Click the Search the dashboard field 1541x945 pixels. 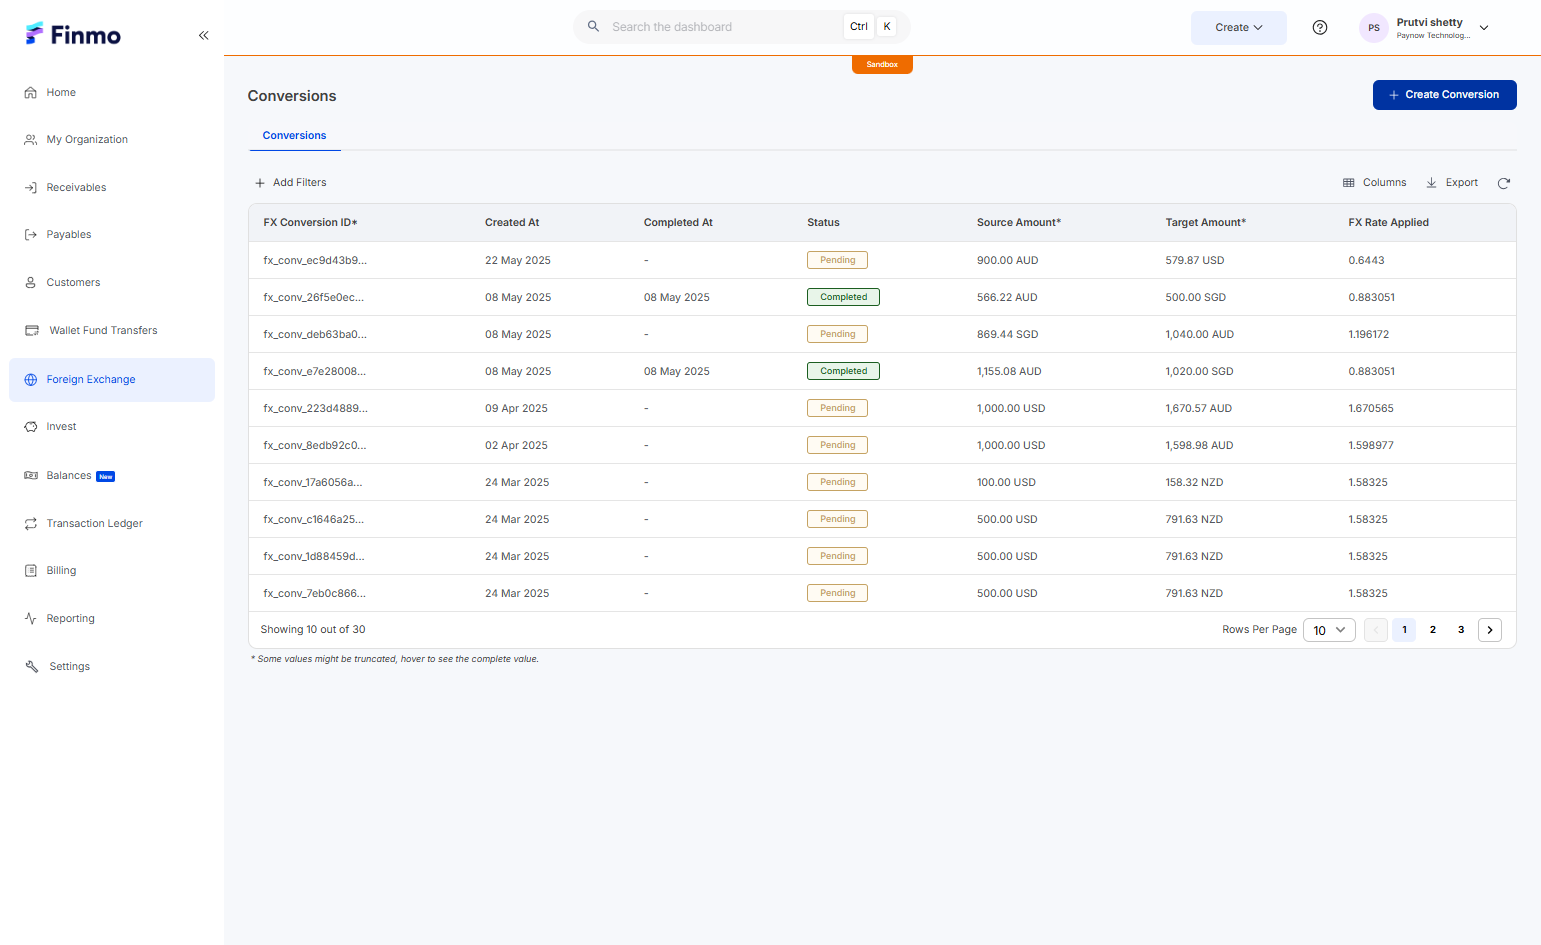coord(742,27)
